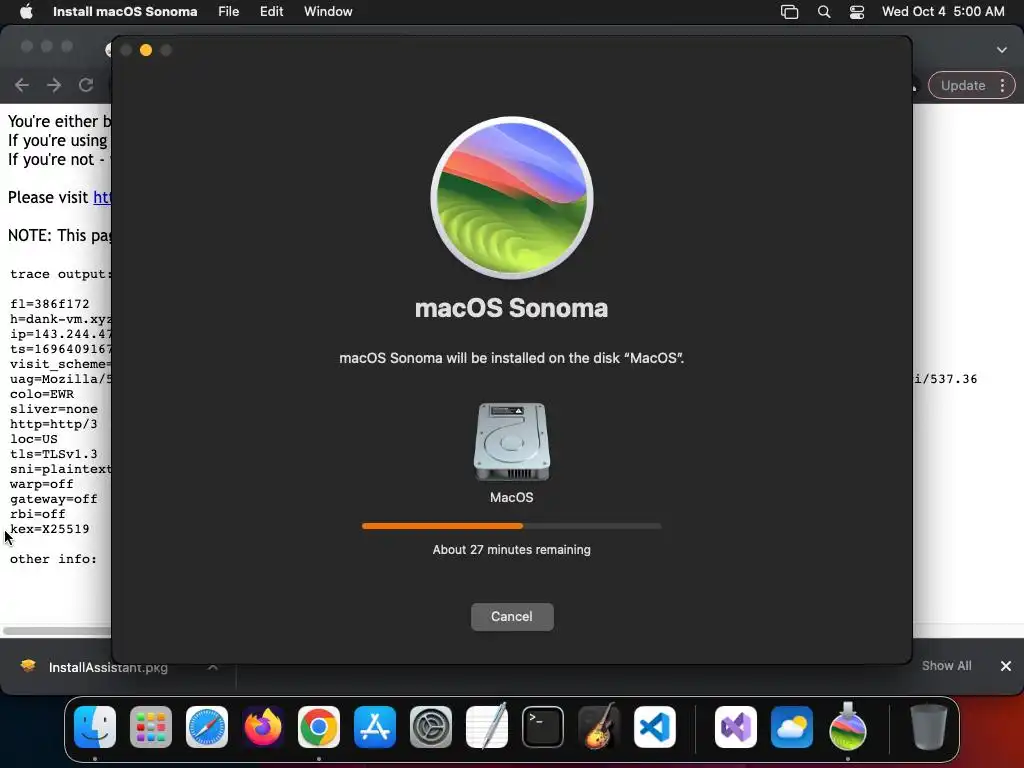
Task: Open the Apple menu
Action: (x=26, y=11)
